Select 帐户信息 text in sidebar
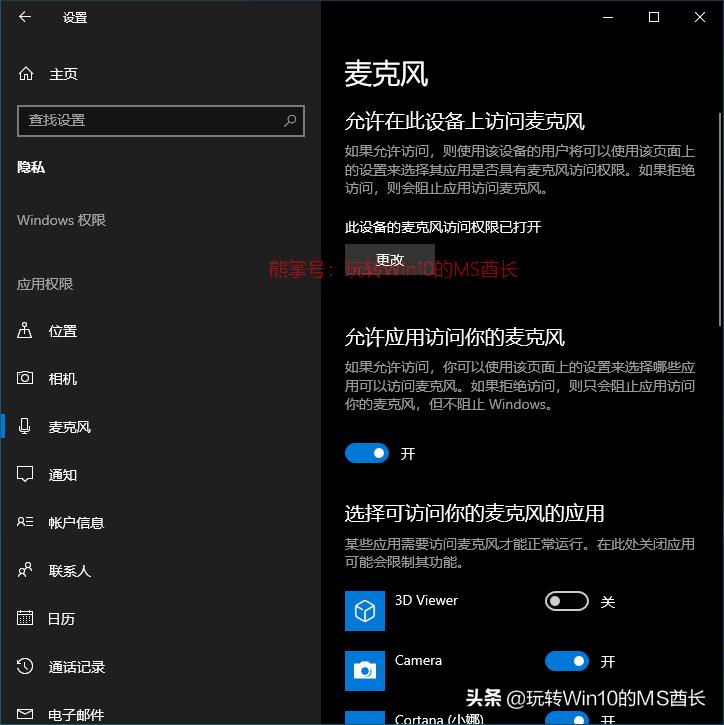 click(x=76, y=523)
